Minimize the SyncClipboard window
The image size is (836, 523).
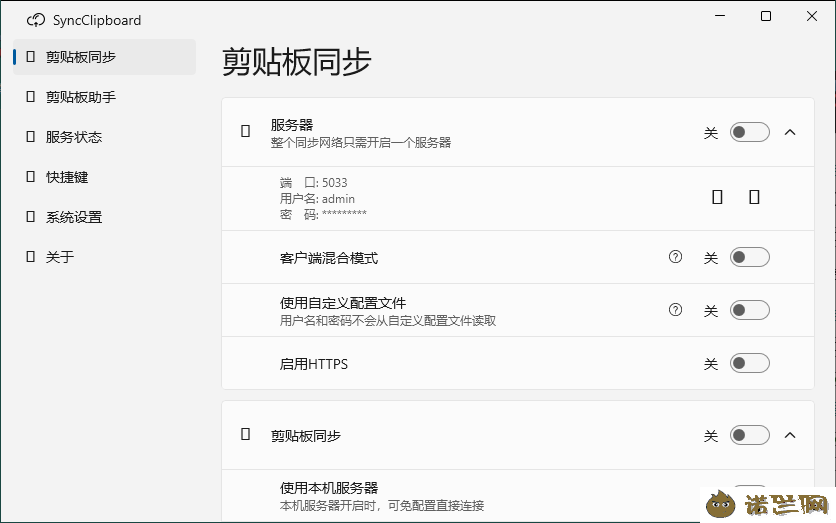click(720, 16)
